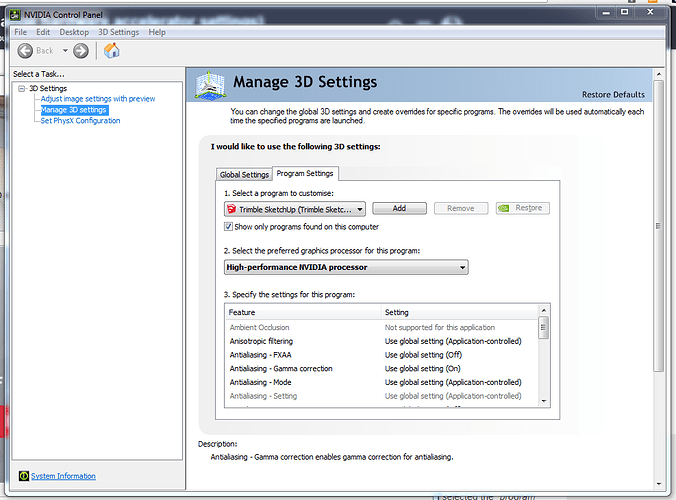Click main panel scroll up arrow

(x=659, y=74)
